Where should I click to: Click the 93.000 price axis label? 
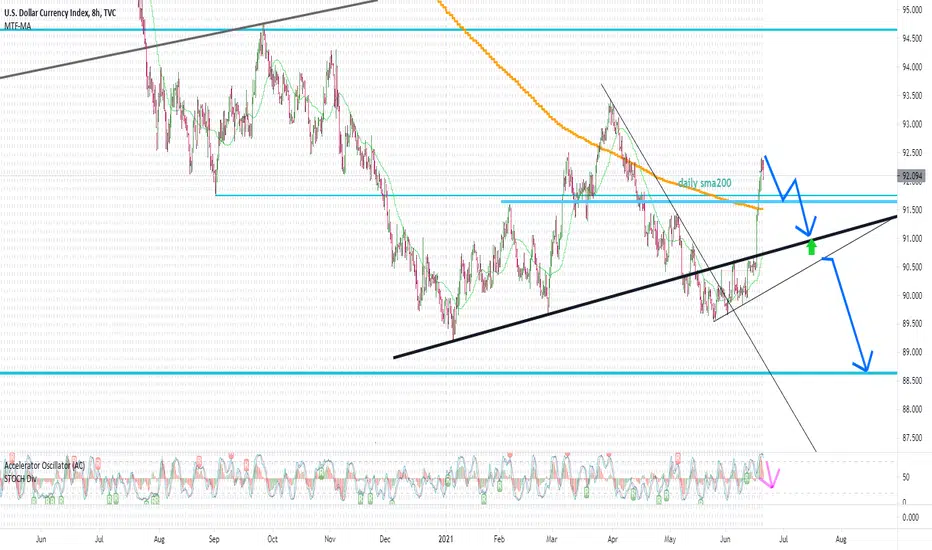pos(912,124)
